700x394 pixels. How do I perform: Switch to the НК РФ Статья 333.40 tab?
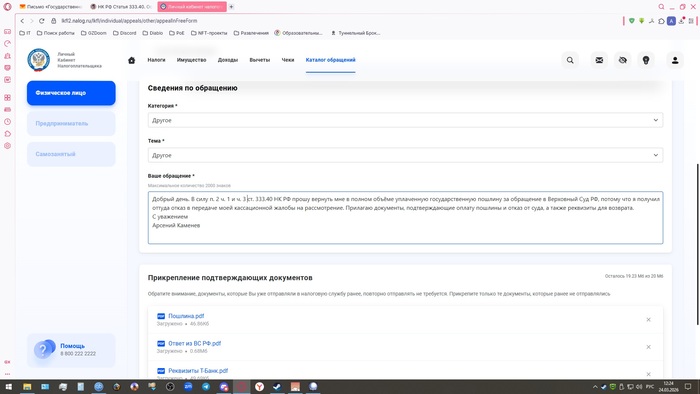click(121, 7)
